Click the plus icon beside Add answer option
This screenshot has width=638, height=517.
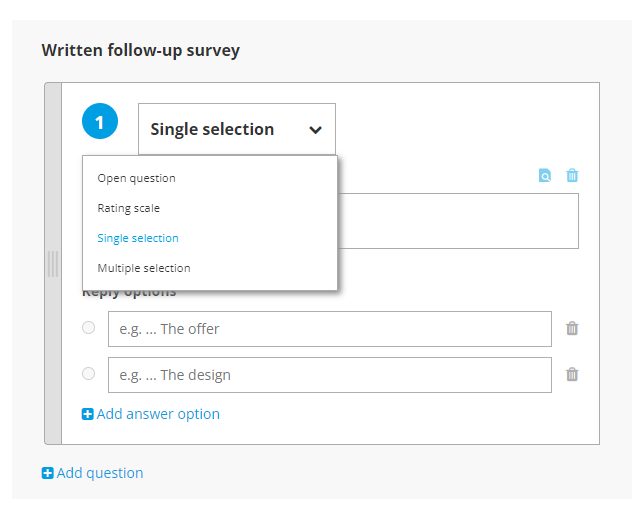click(x=87, y=414)
